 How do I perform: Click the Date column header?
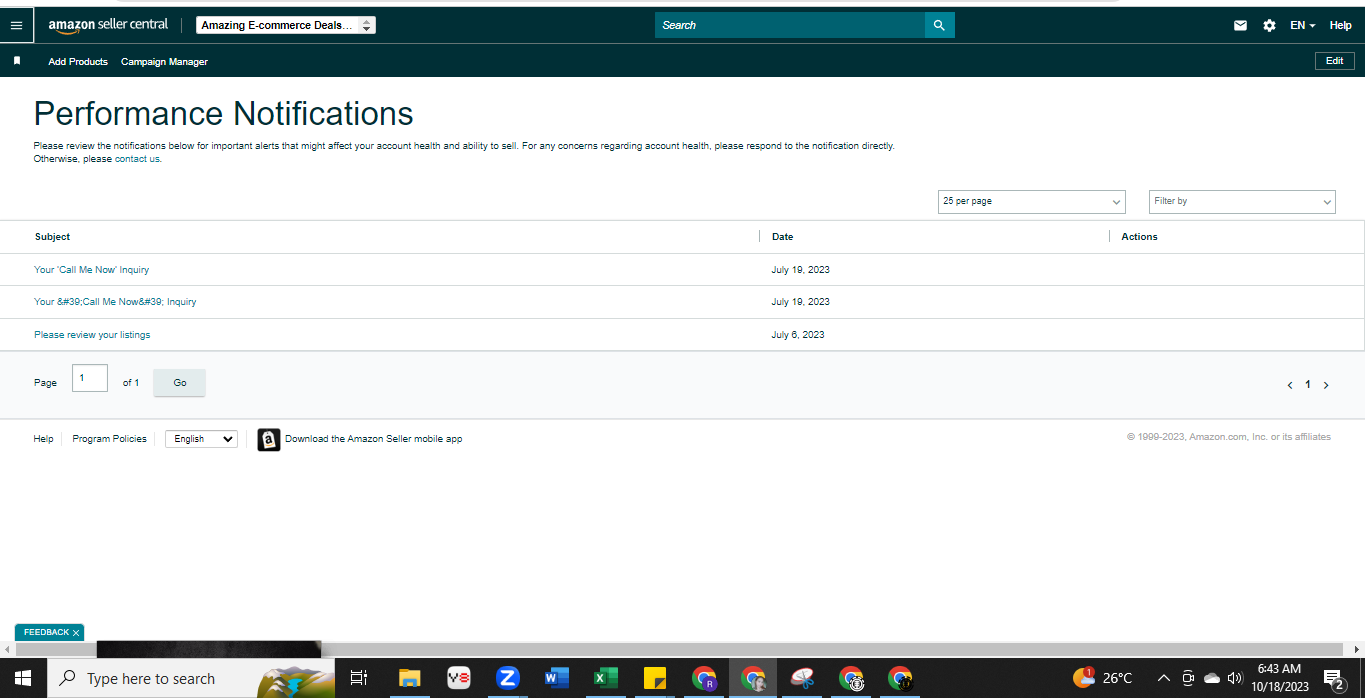(x=782, y=237)
